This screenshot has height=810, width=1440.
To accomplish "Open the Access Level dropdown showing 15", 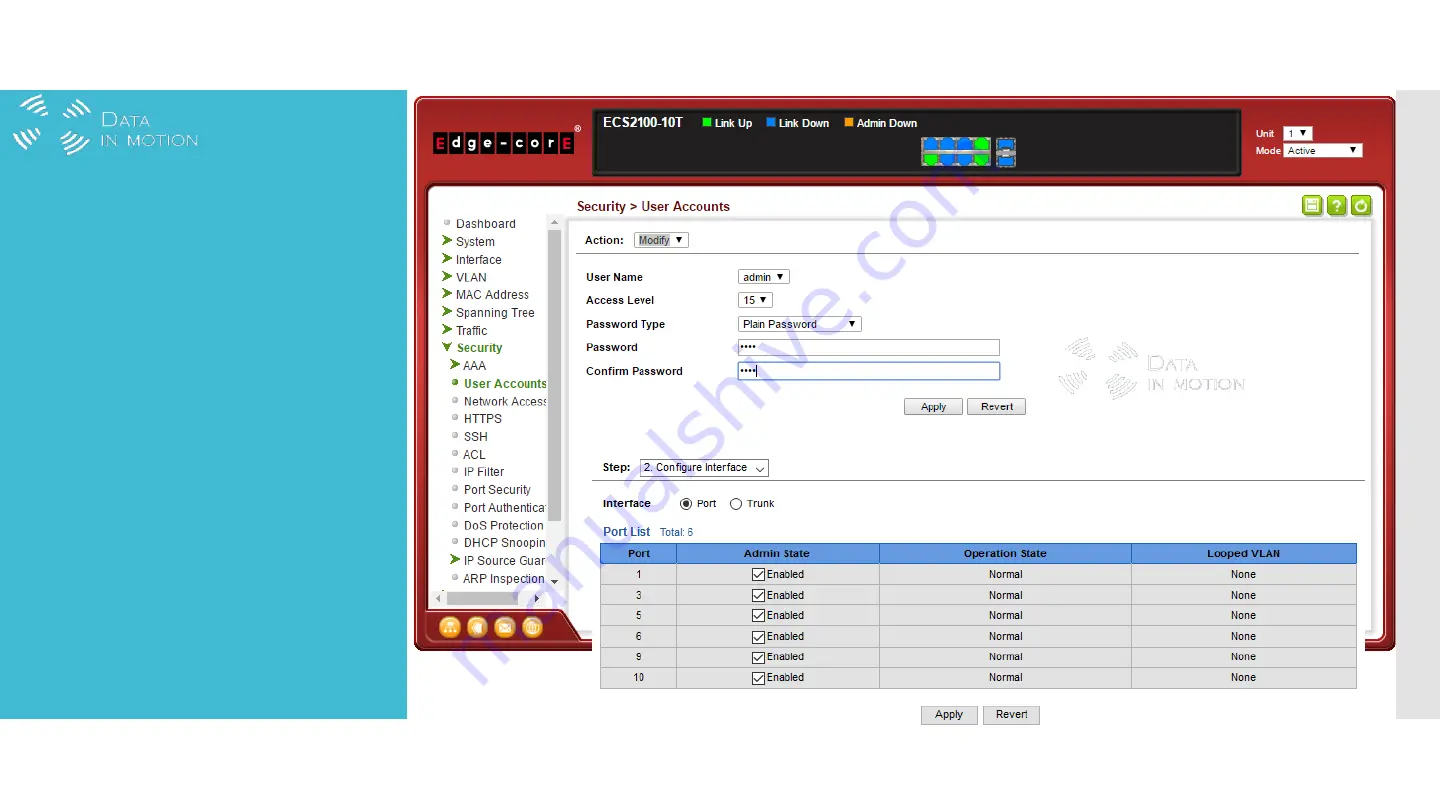I will tap(755, 300).
